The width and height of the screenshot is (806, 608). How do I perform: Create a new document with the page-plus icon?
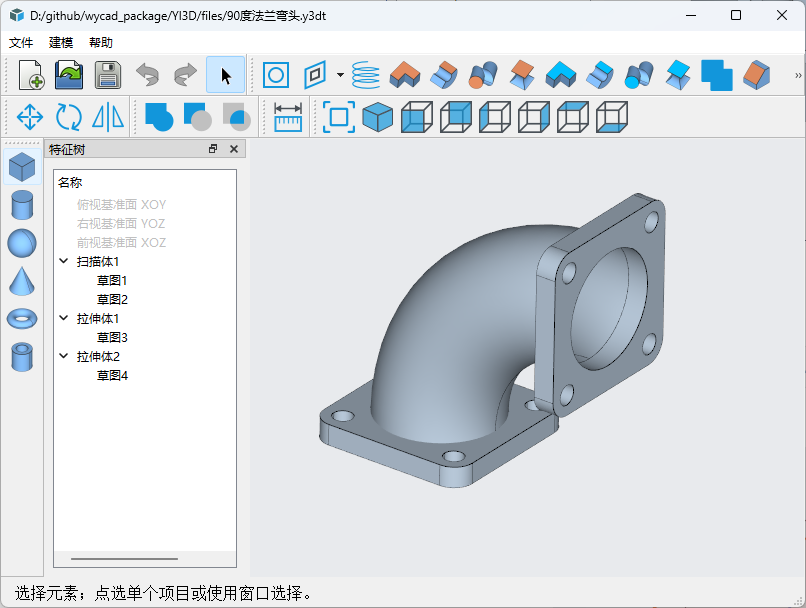coord(31,75)
